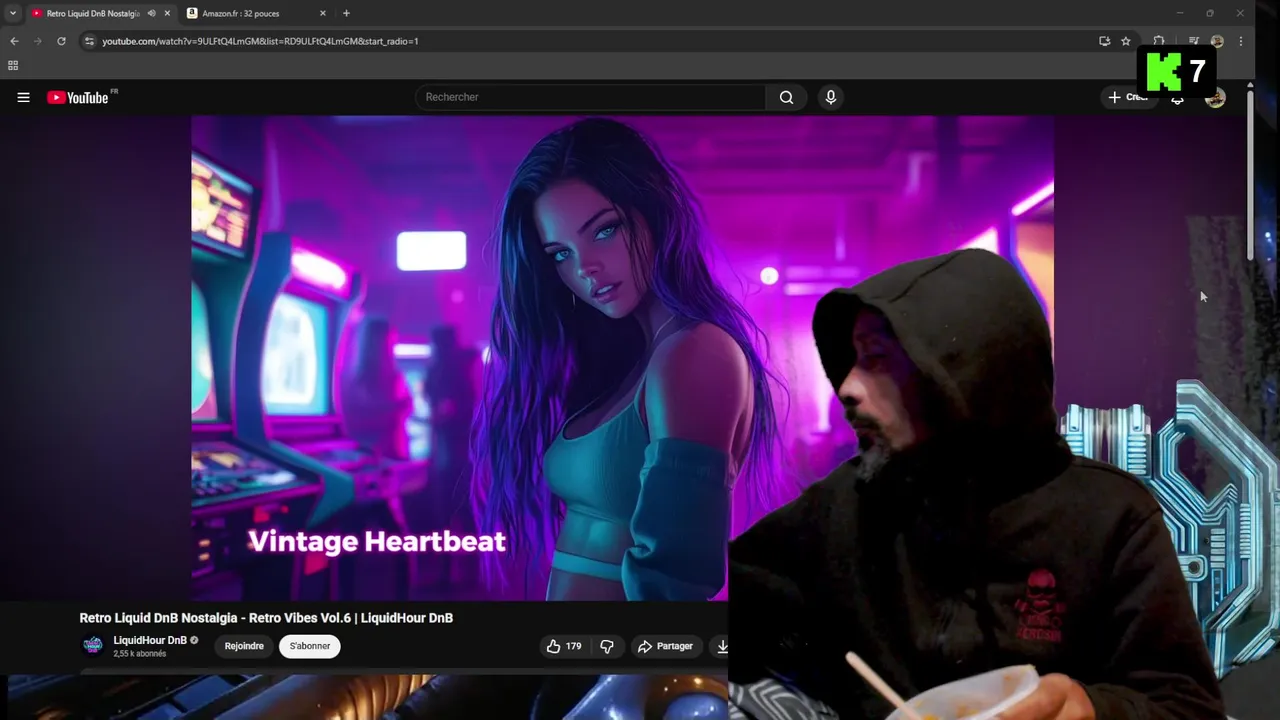Click the Partager share button
This screenshot has width=1280, height=720.
point(666,646)
